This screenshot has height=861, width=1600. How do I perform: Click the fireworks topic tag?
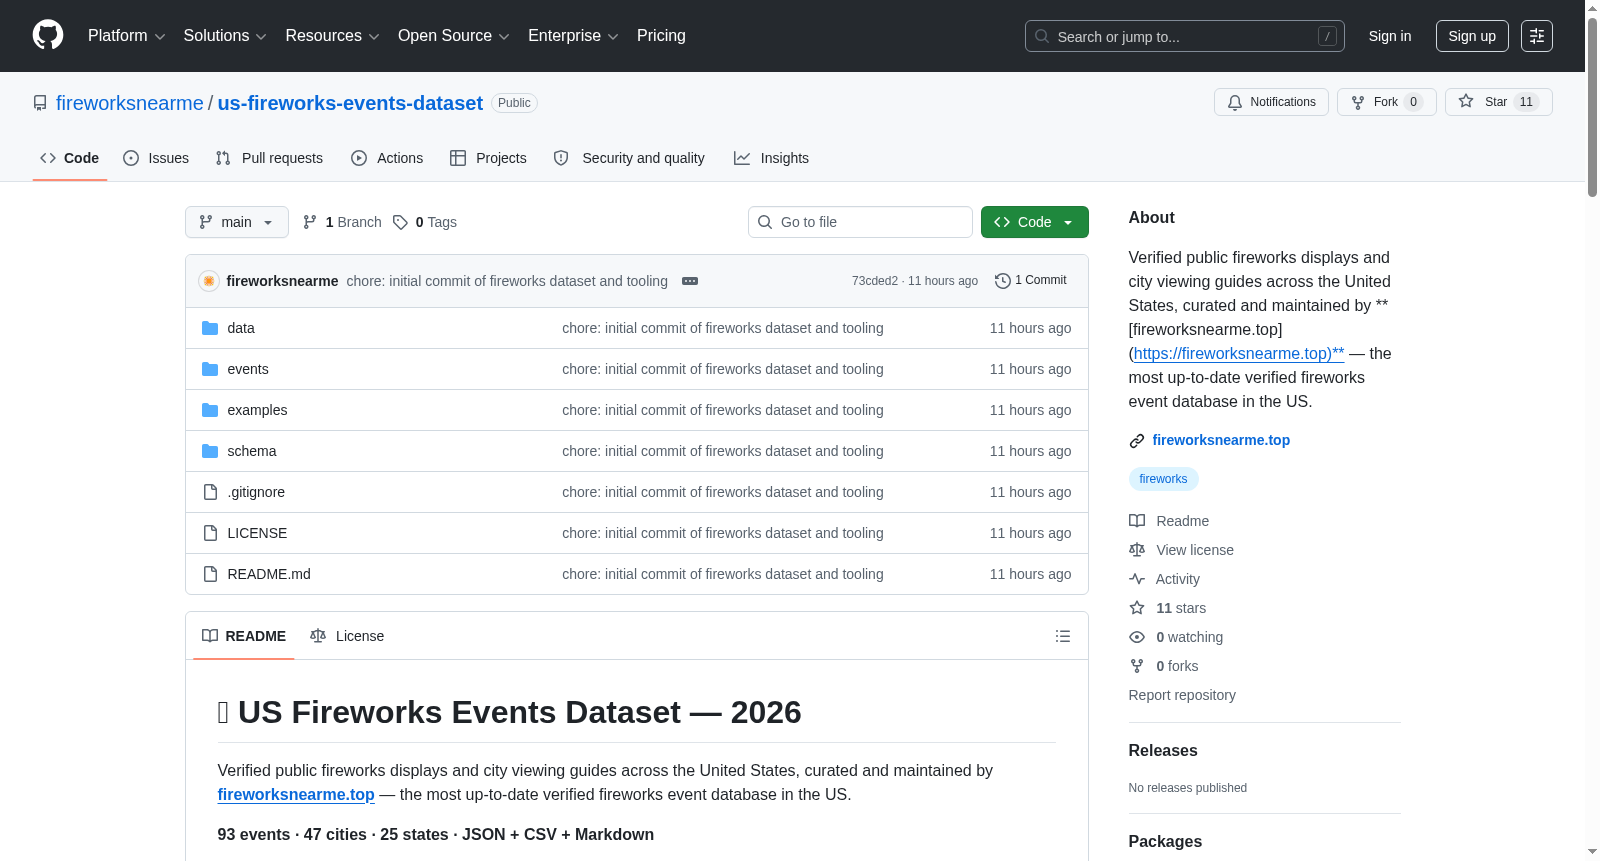pos(1163,479)
